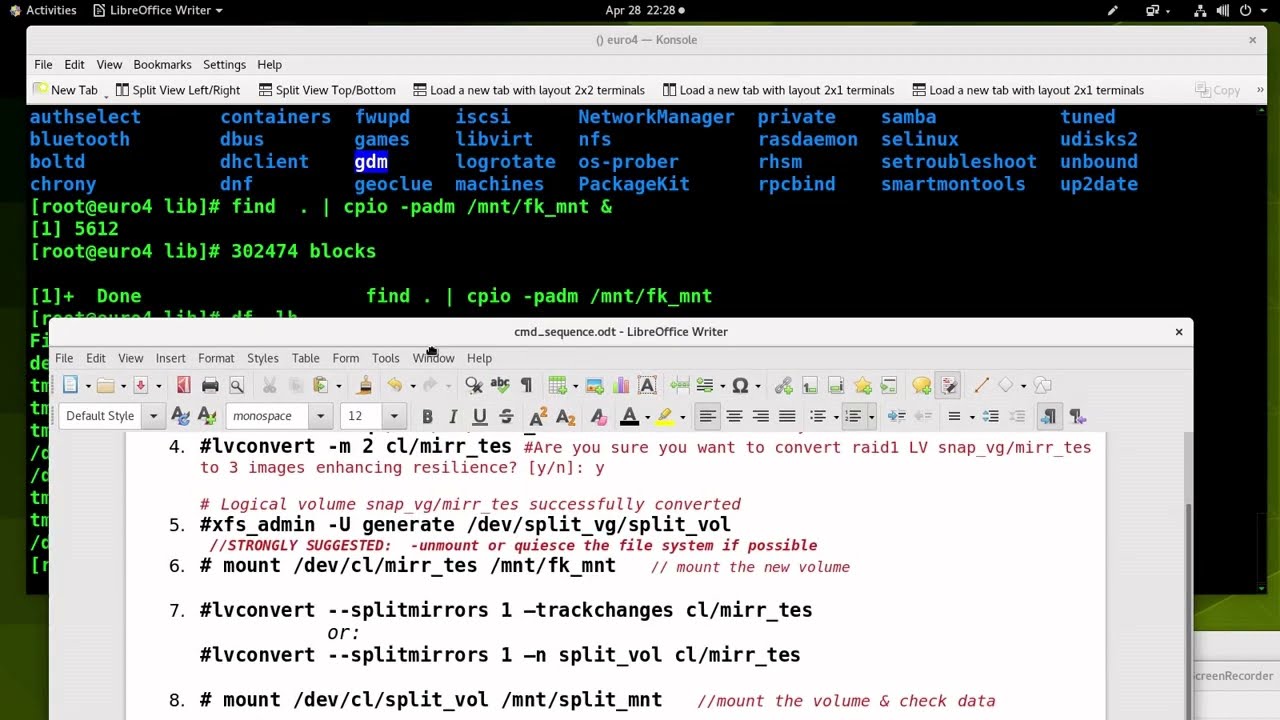
Task: Expand the Default Style paragraph style dropdown
Action: pos(153,416)
